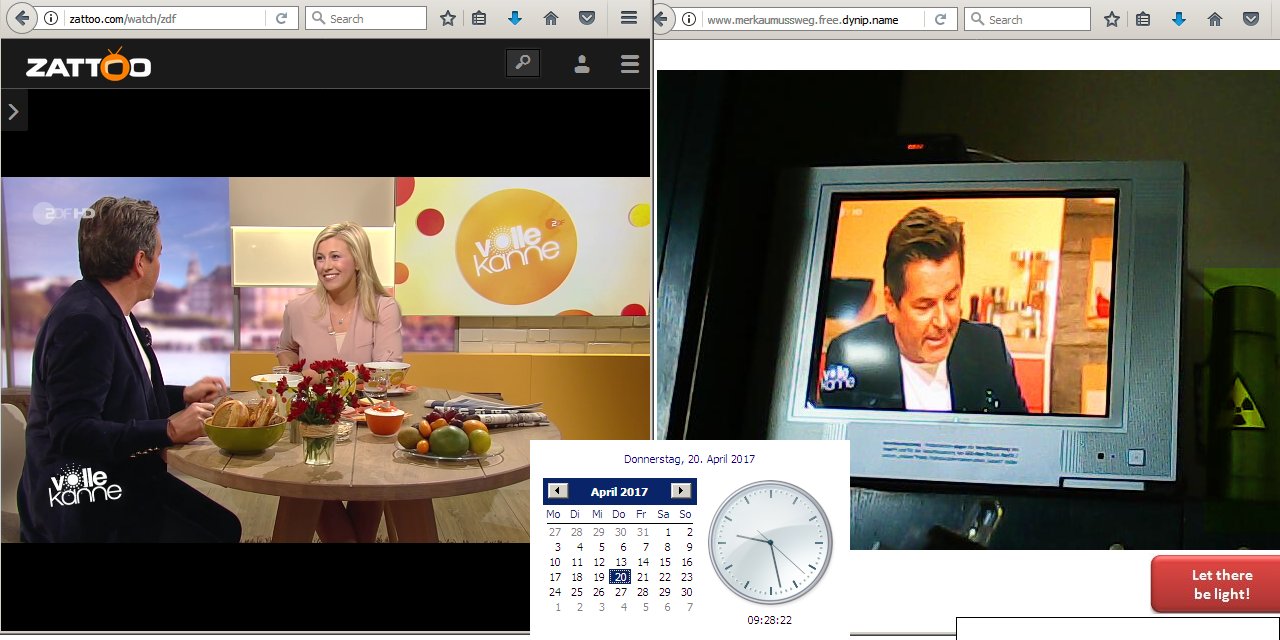Bookmark the Zattoo page with the star icon
Viewport: 1280px width, 640px height.
click(x=447, y=18)
